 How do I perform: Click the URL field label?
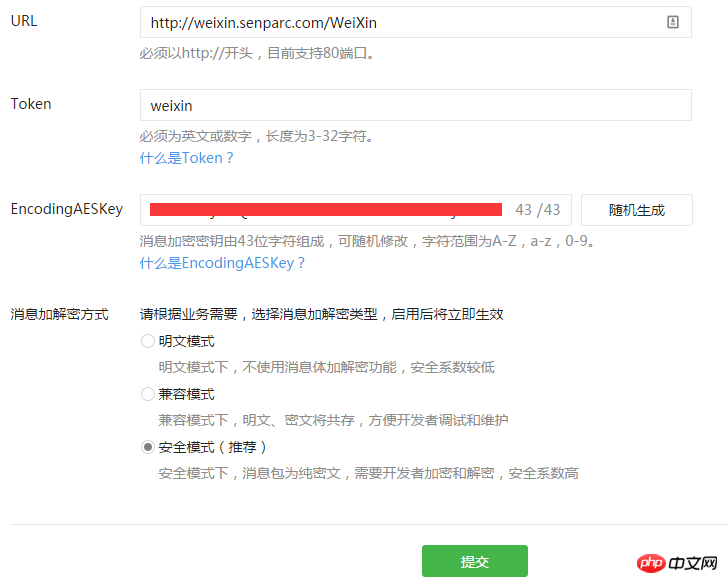click(24, 21)
